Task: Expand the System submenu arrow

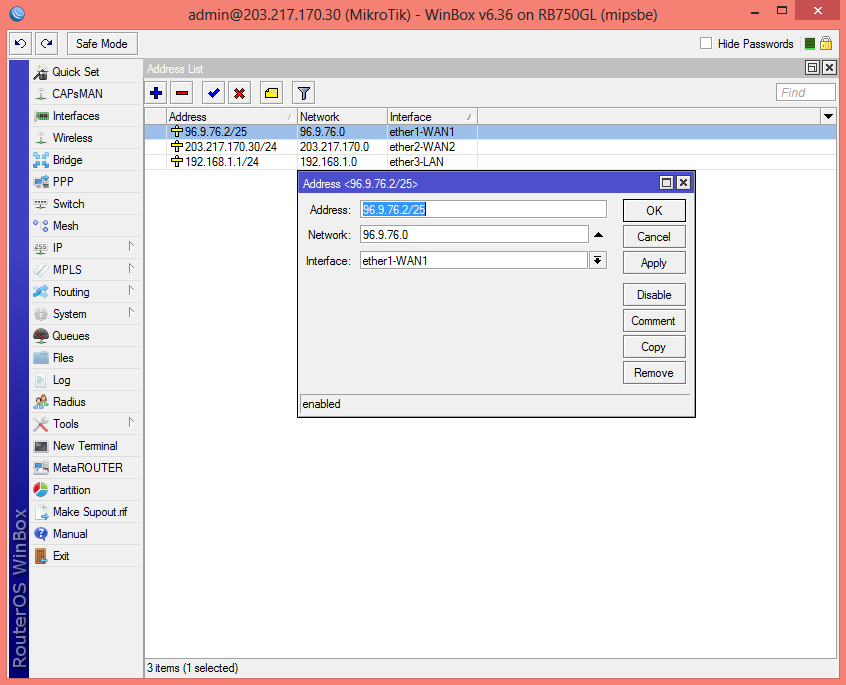Action: (x=131, y=313)
